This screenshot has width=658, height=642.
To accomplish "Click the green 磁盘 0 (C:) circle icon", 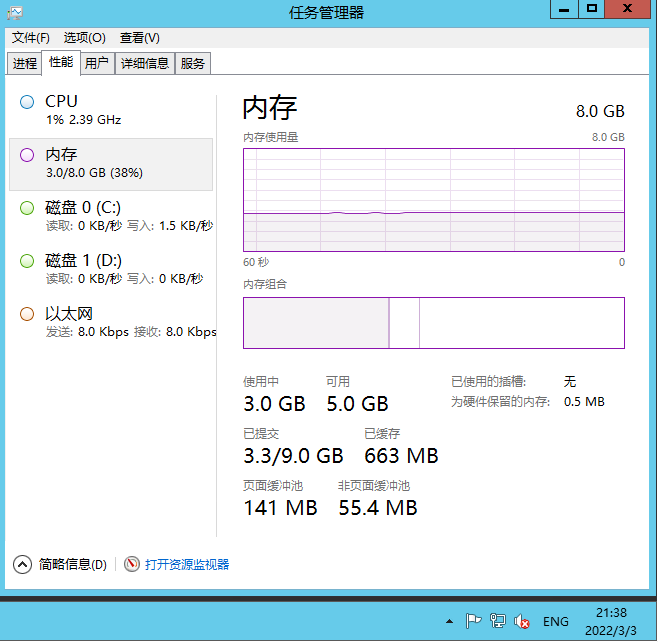I will pyautogui.click(x=27, y=208).
